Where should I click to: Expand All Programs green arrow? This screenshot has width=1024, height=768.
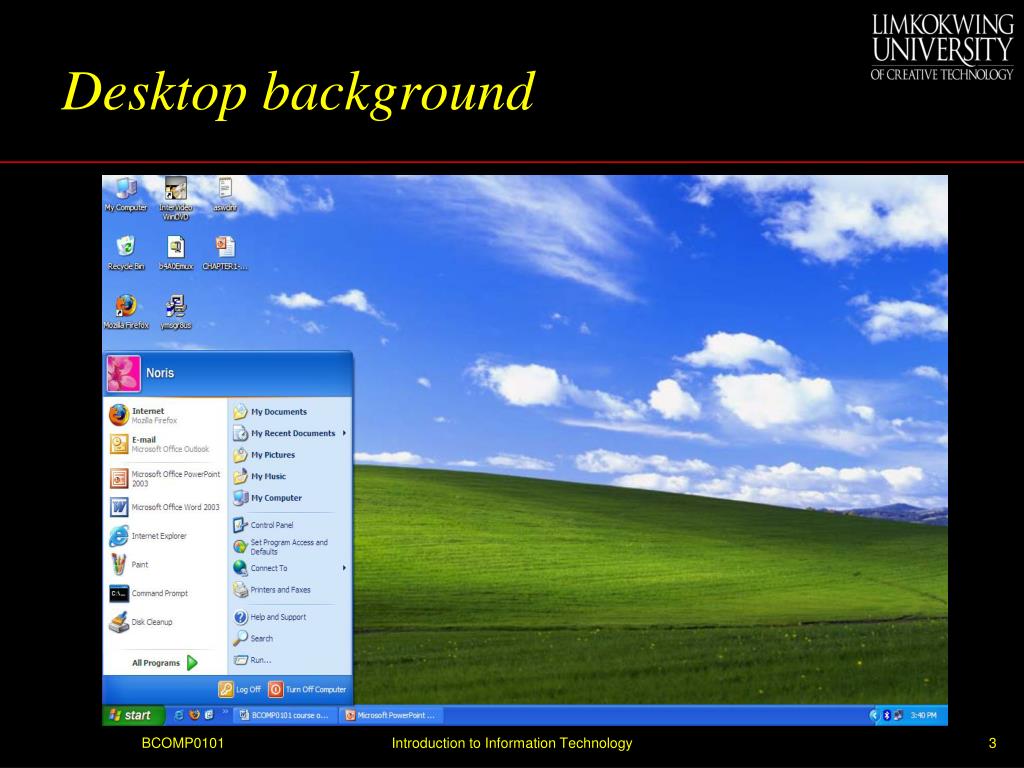[x=192, y=663]
